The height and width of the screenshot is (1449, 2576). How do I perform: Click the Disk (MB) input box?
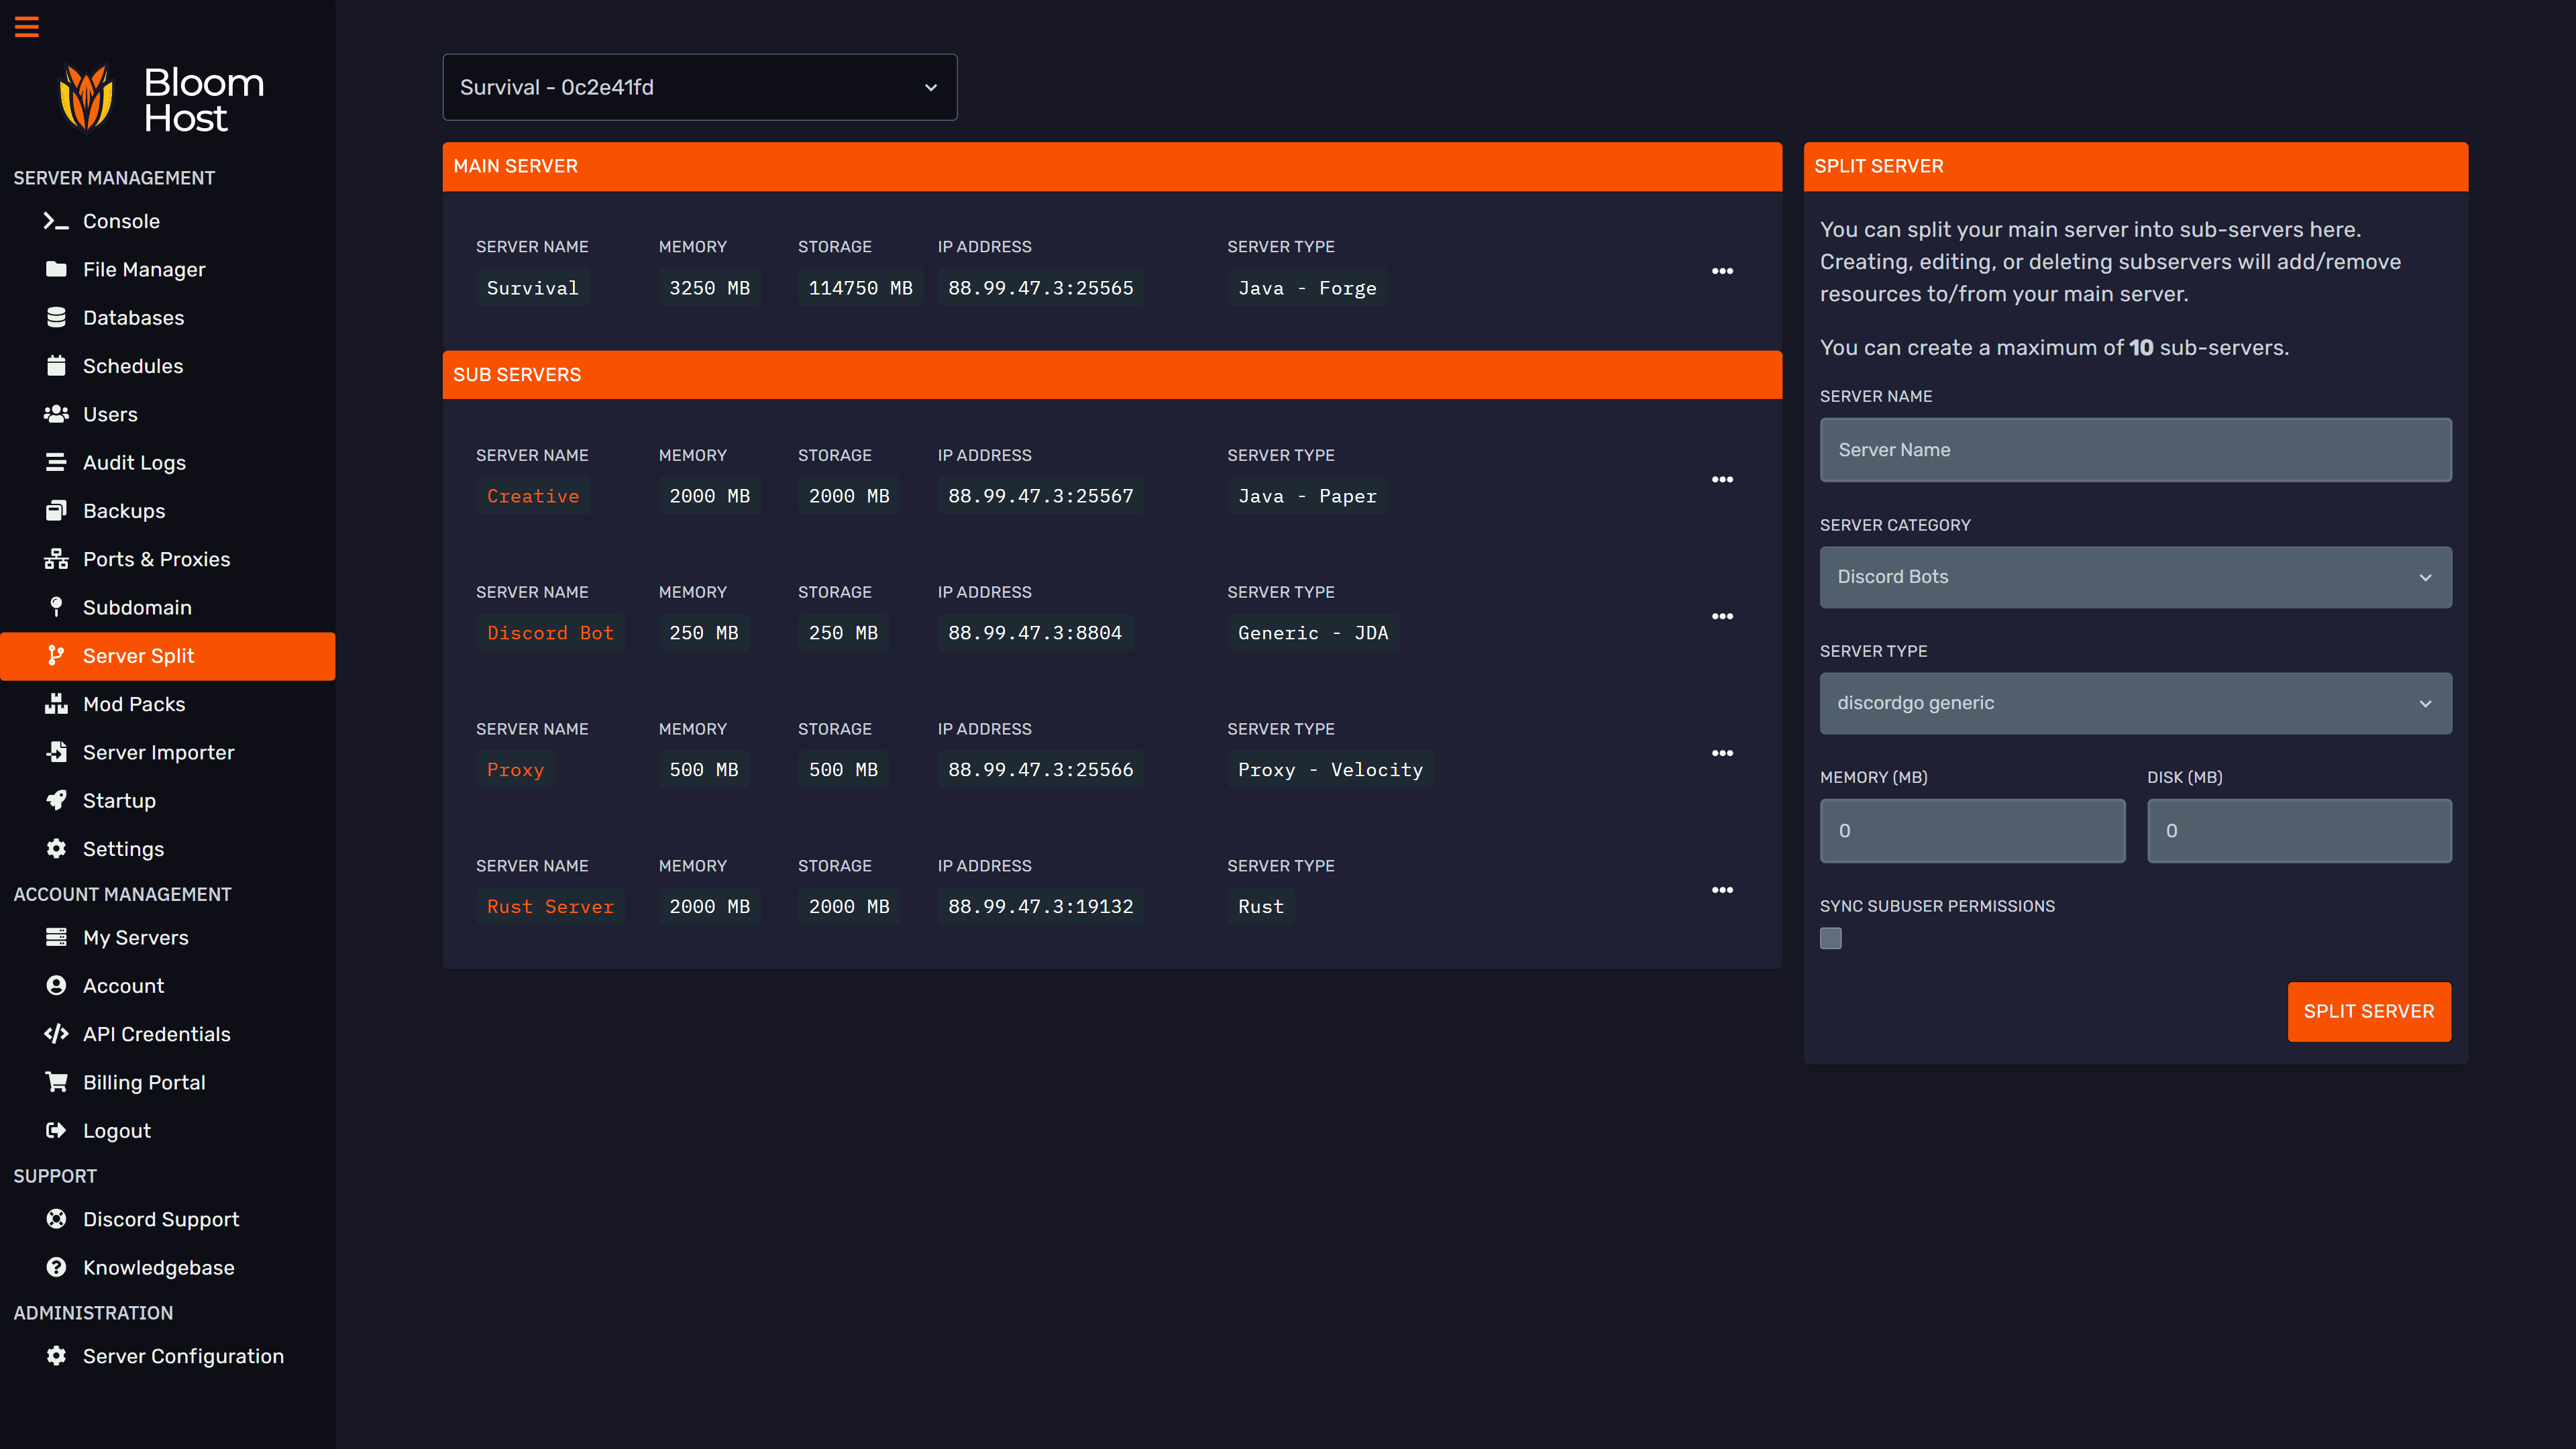coord(2298,831)
